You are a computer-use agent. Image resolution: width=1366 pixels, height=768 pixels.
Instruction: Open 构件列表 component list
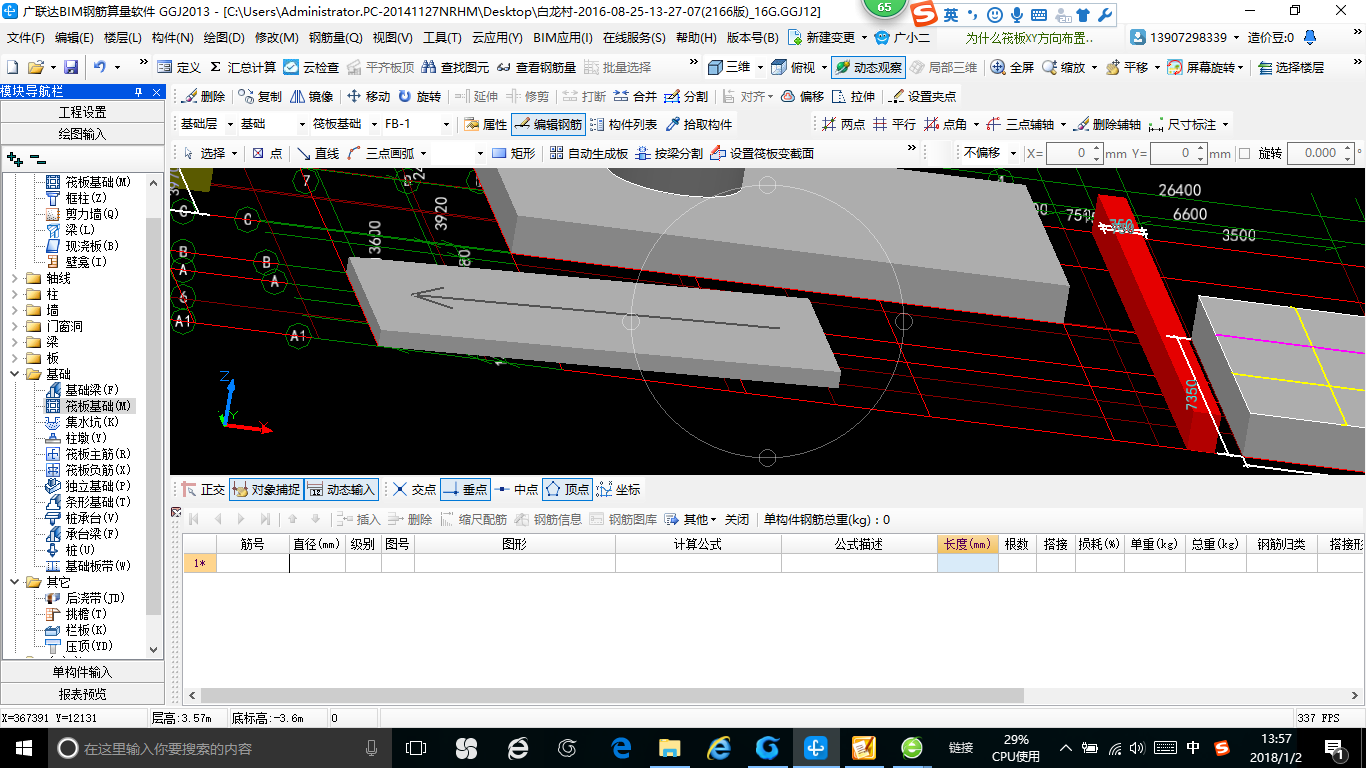pos(623,124)
